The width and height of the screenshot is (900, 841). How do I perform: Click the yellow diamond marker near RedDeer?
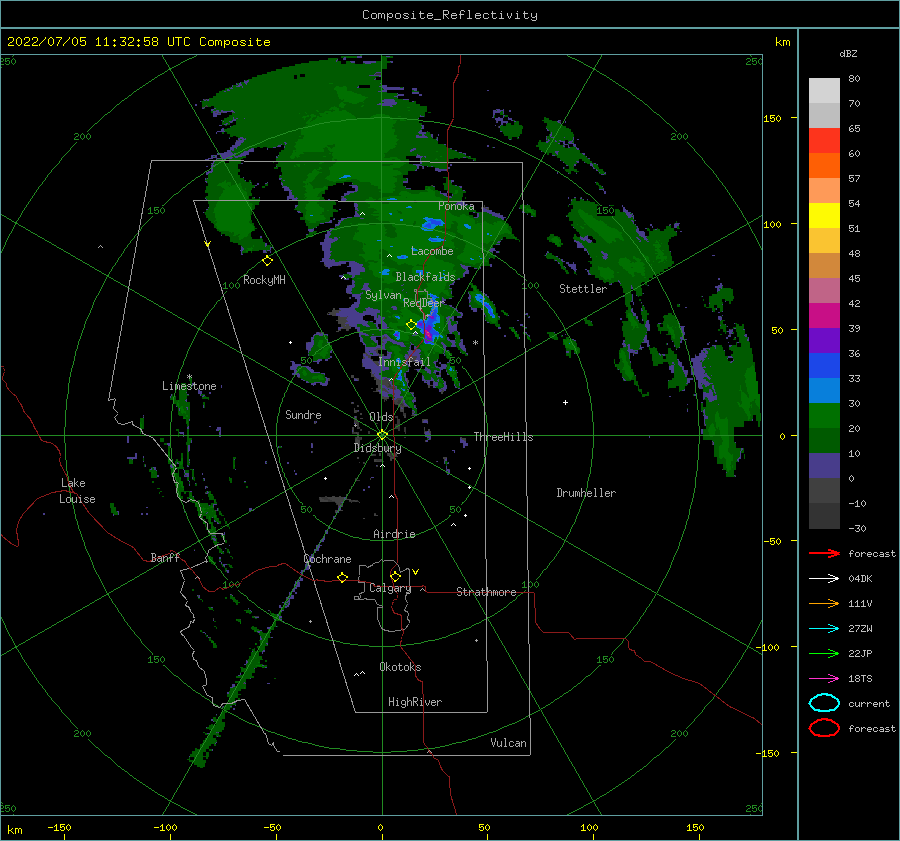pos(411,325)
